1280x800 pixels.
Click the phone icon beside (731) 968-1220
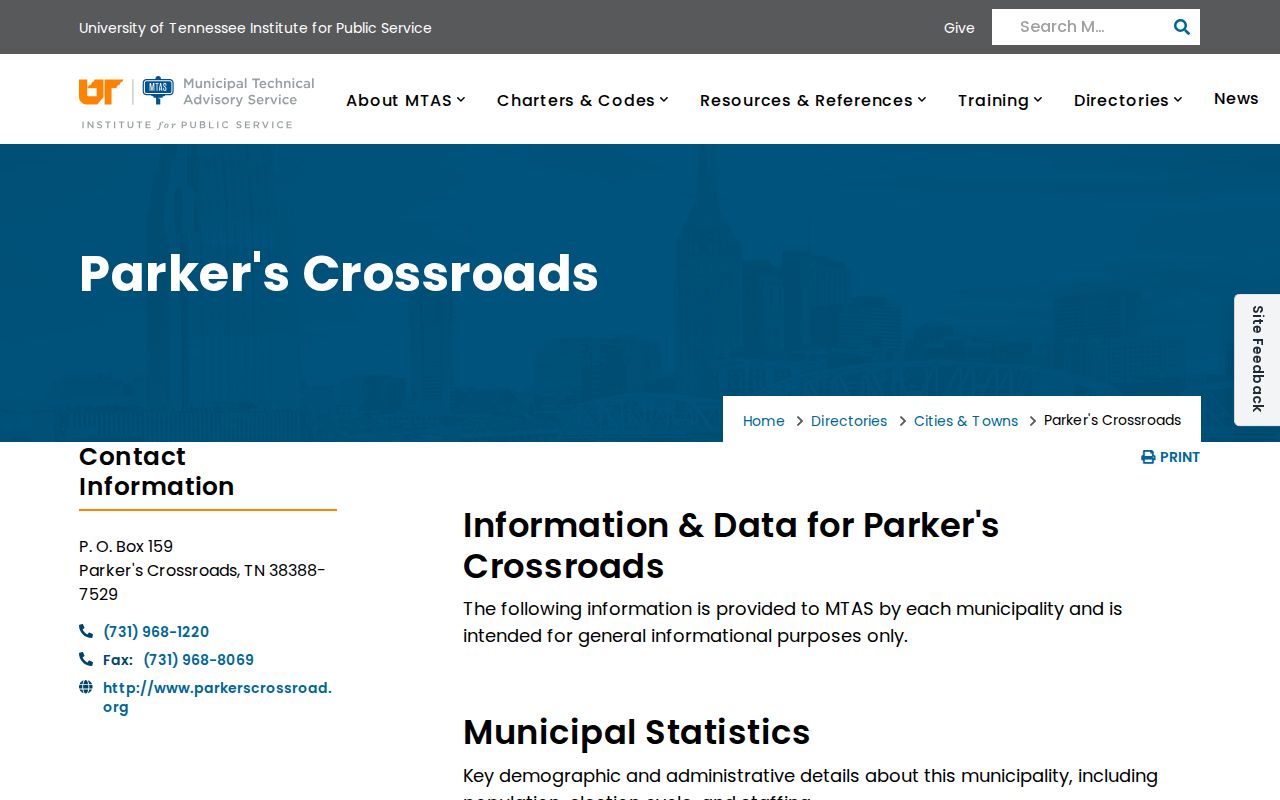(86, 631)
